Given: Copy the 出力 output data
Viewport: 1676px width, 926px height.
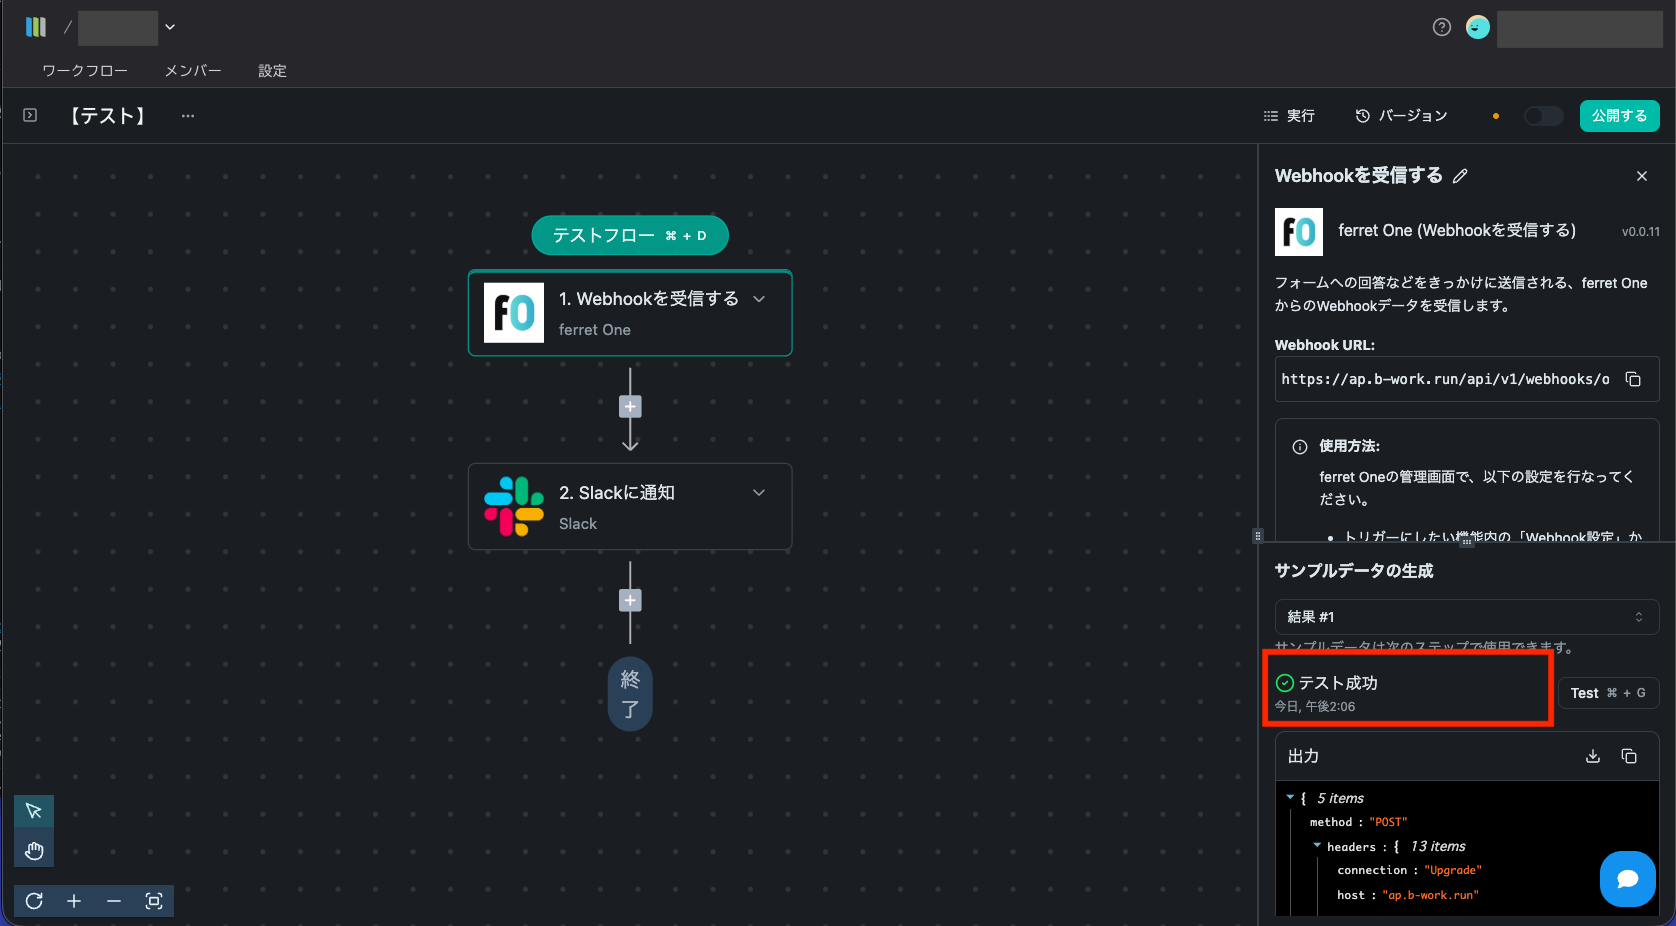Looking at the screenshot, I should pyautogui.click(x=1629, y=756).
